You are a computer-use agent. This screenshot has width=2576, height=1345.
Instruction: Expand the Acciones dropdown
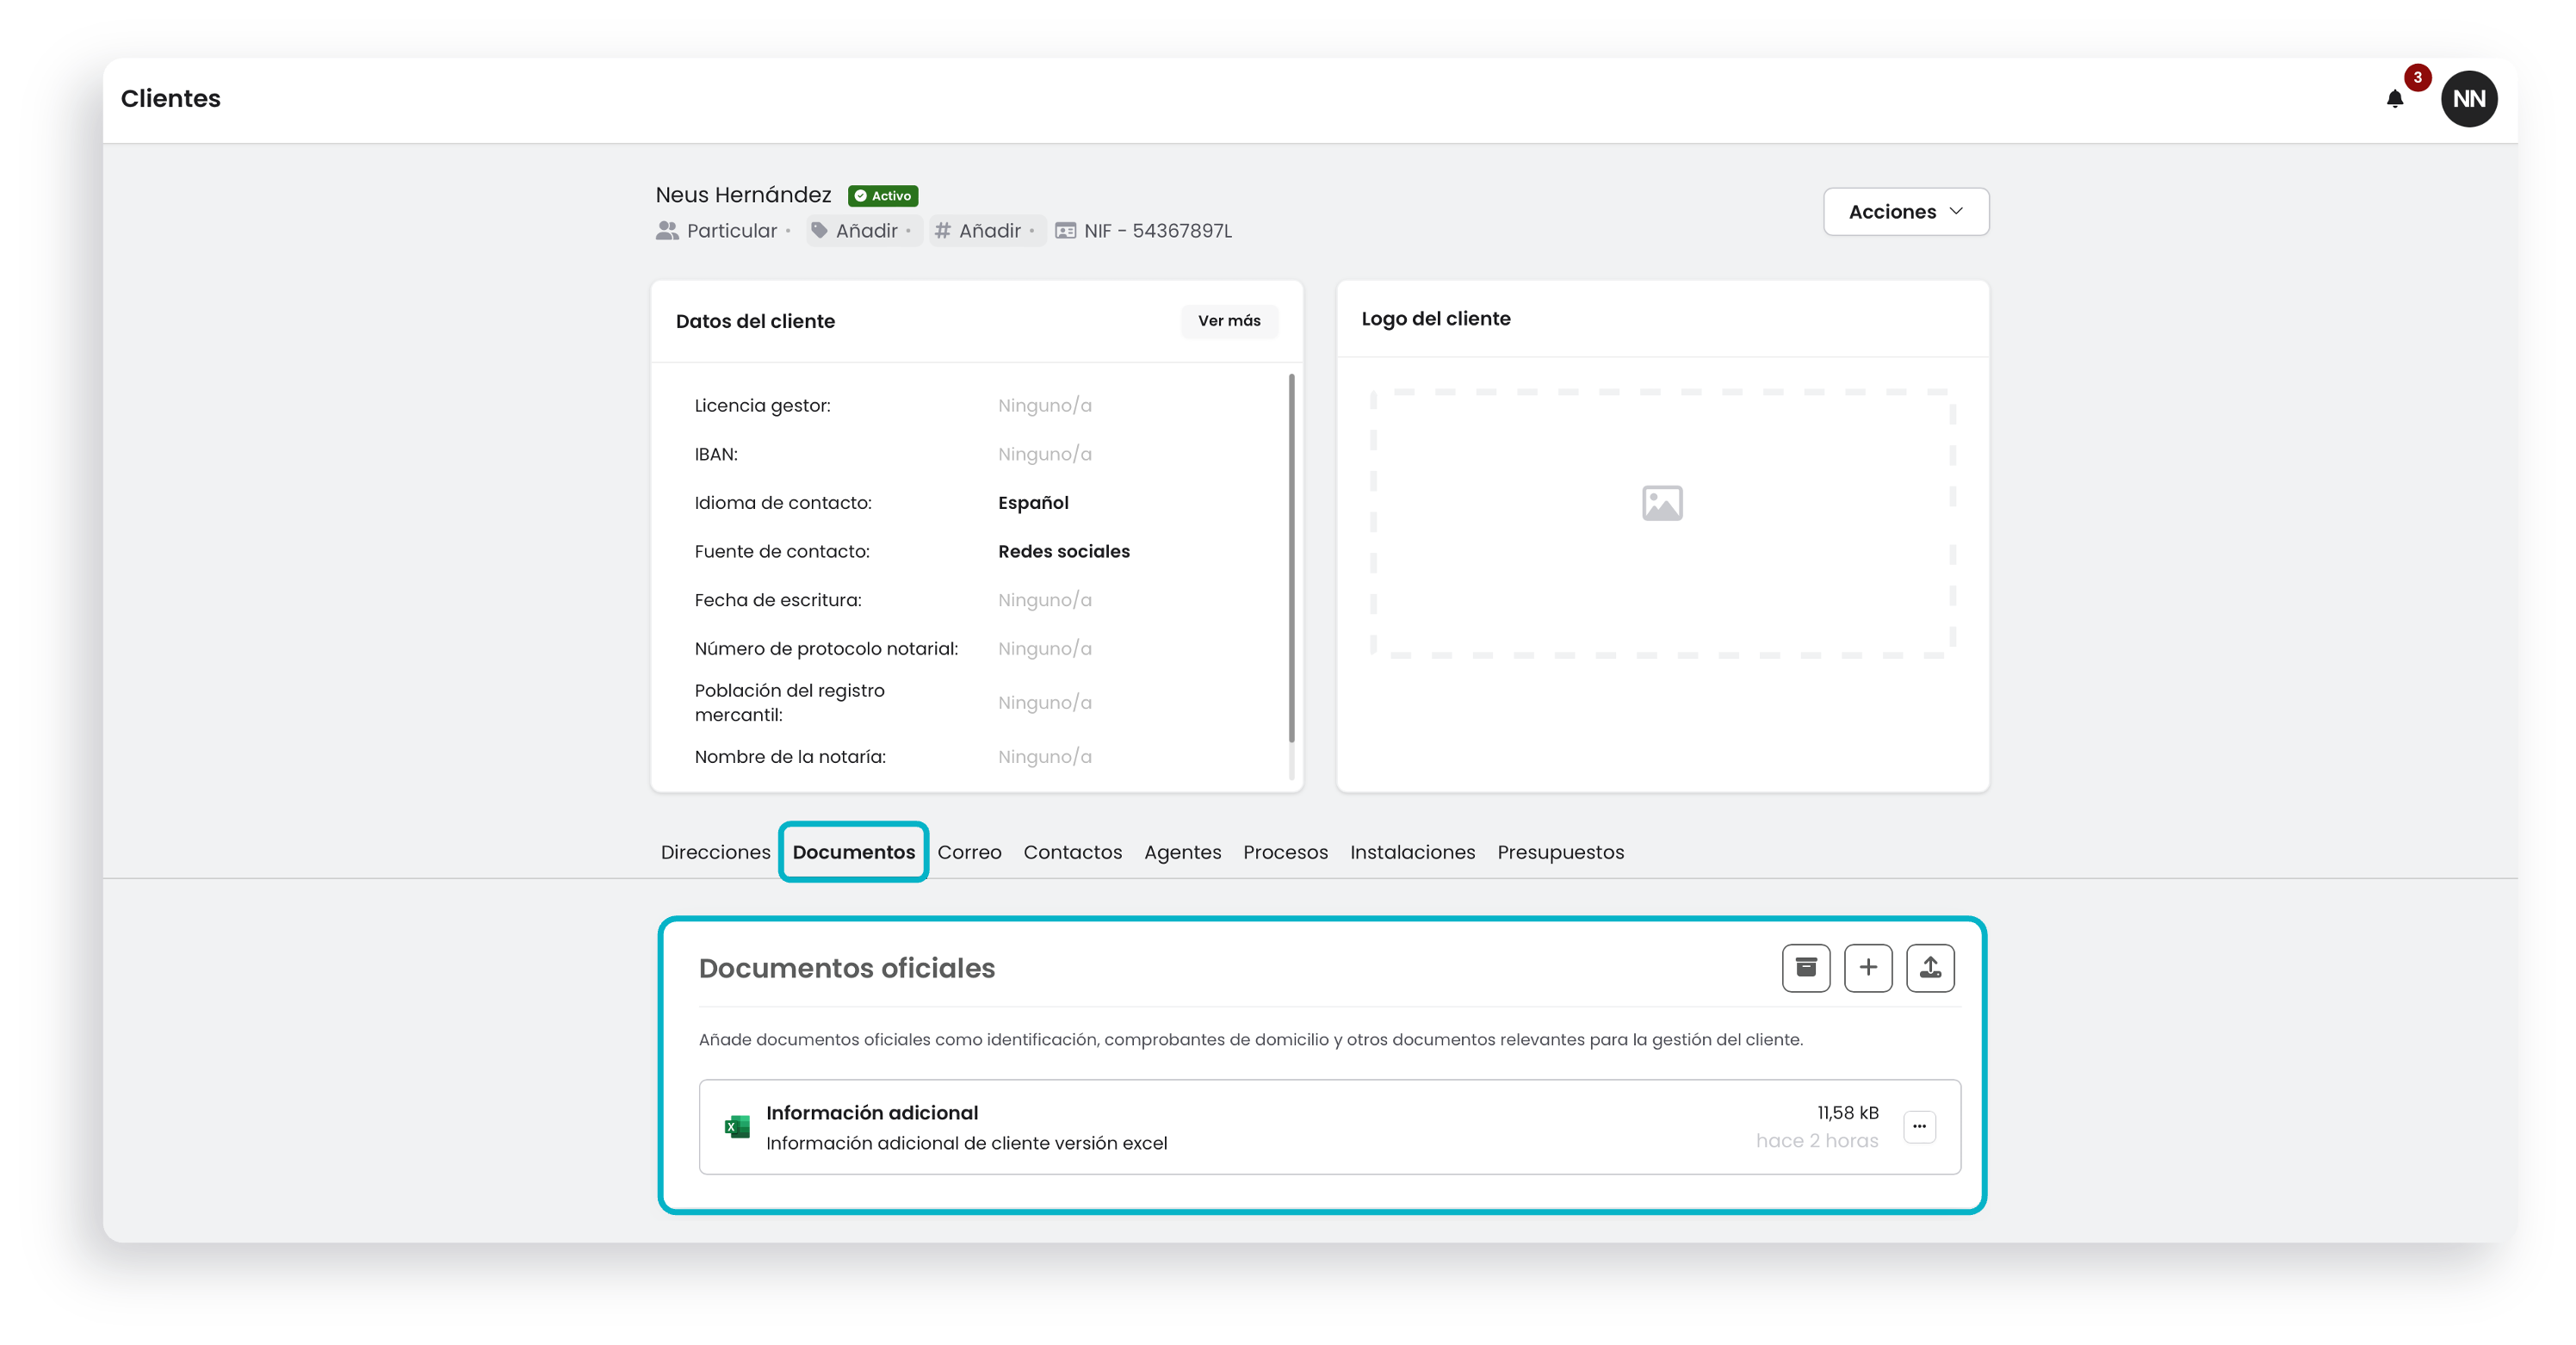pyautogui.click(x=1906, y=211)
